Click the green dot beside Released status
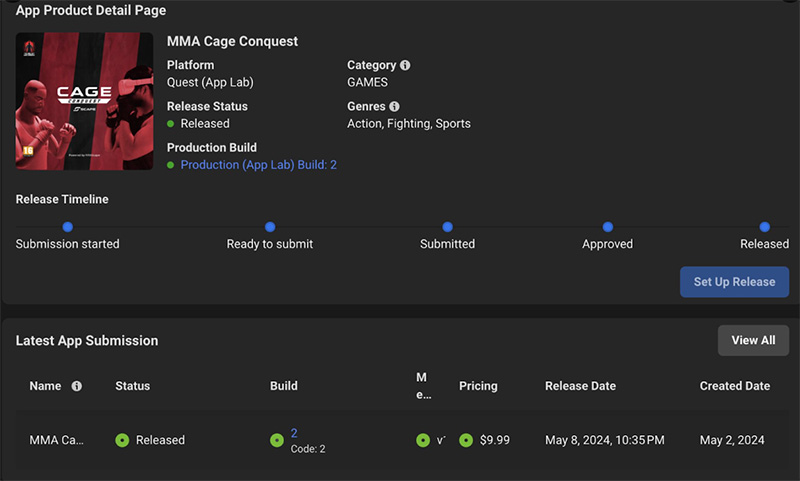800x481 pixels. 171,124
